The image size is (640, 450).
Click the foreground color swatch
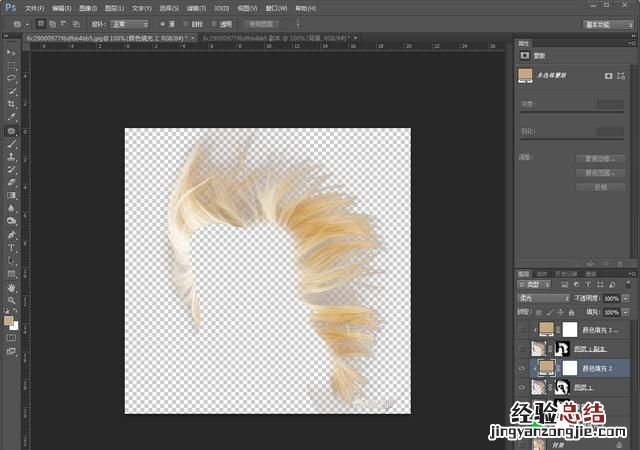[9, 320]
